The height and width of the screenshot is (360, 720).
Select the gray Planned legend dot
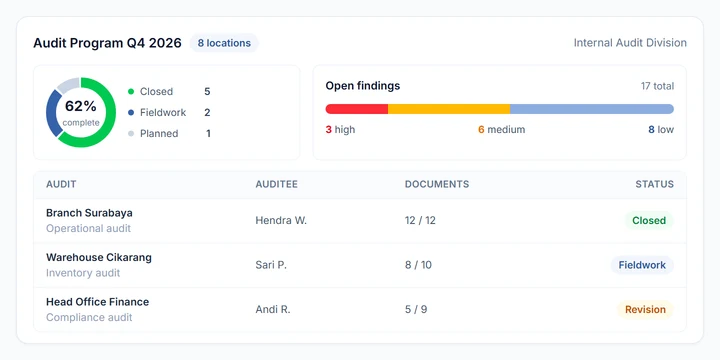click(x=131, y=134)
